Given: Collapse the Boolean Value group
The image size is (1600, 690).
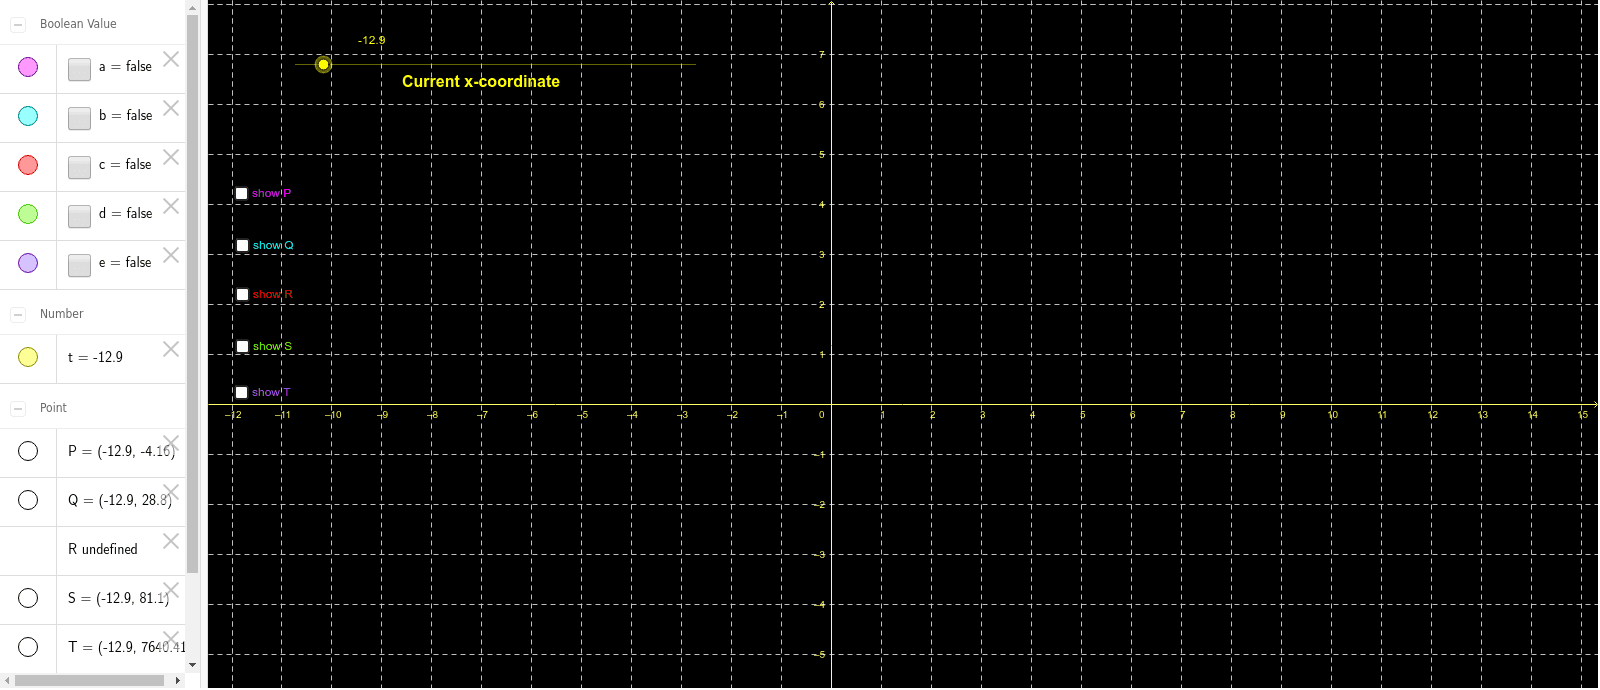Looking at the screenshot, I should [x=18, y=24].
